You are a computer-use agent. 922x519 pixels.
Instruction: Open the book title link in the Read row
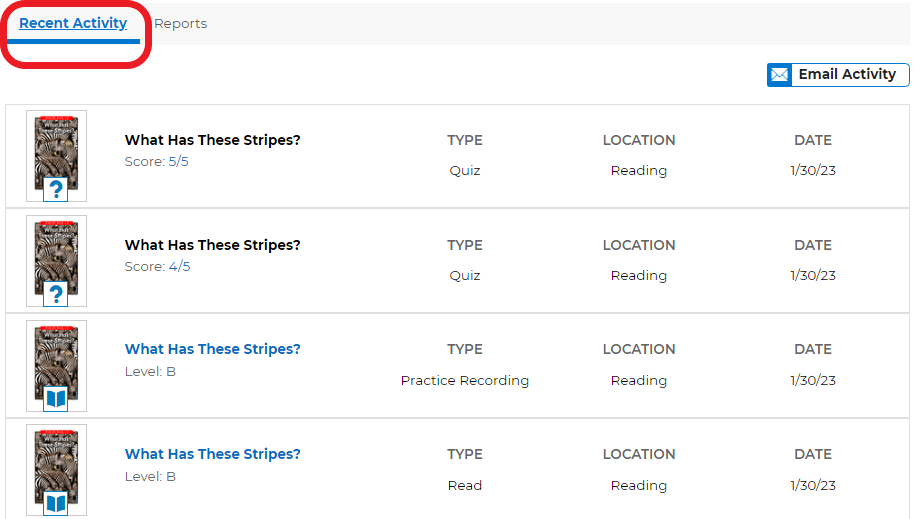click(x=212, y=454)
